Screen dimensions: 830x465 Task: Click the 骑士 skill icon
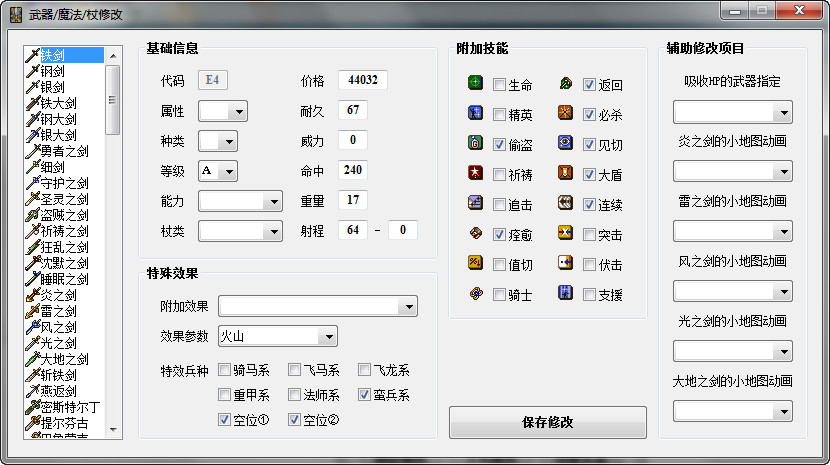pyautogui.click(x=475, y=294)
